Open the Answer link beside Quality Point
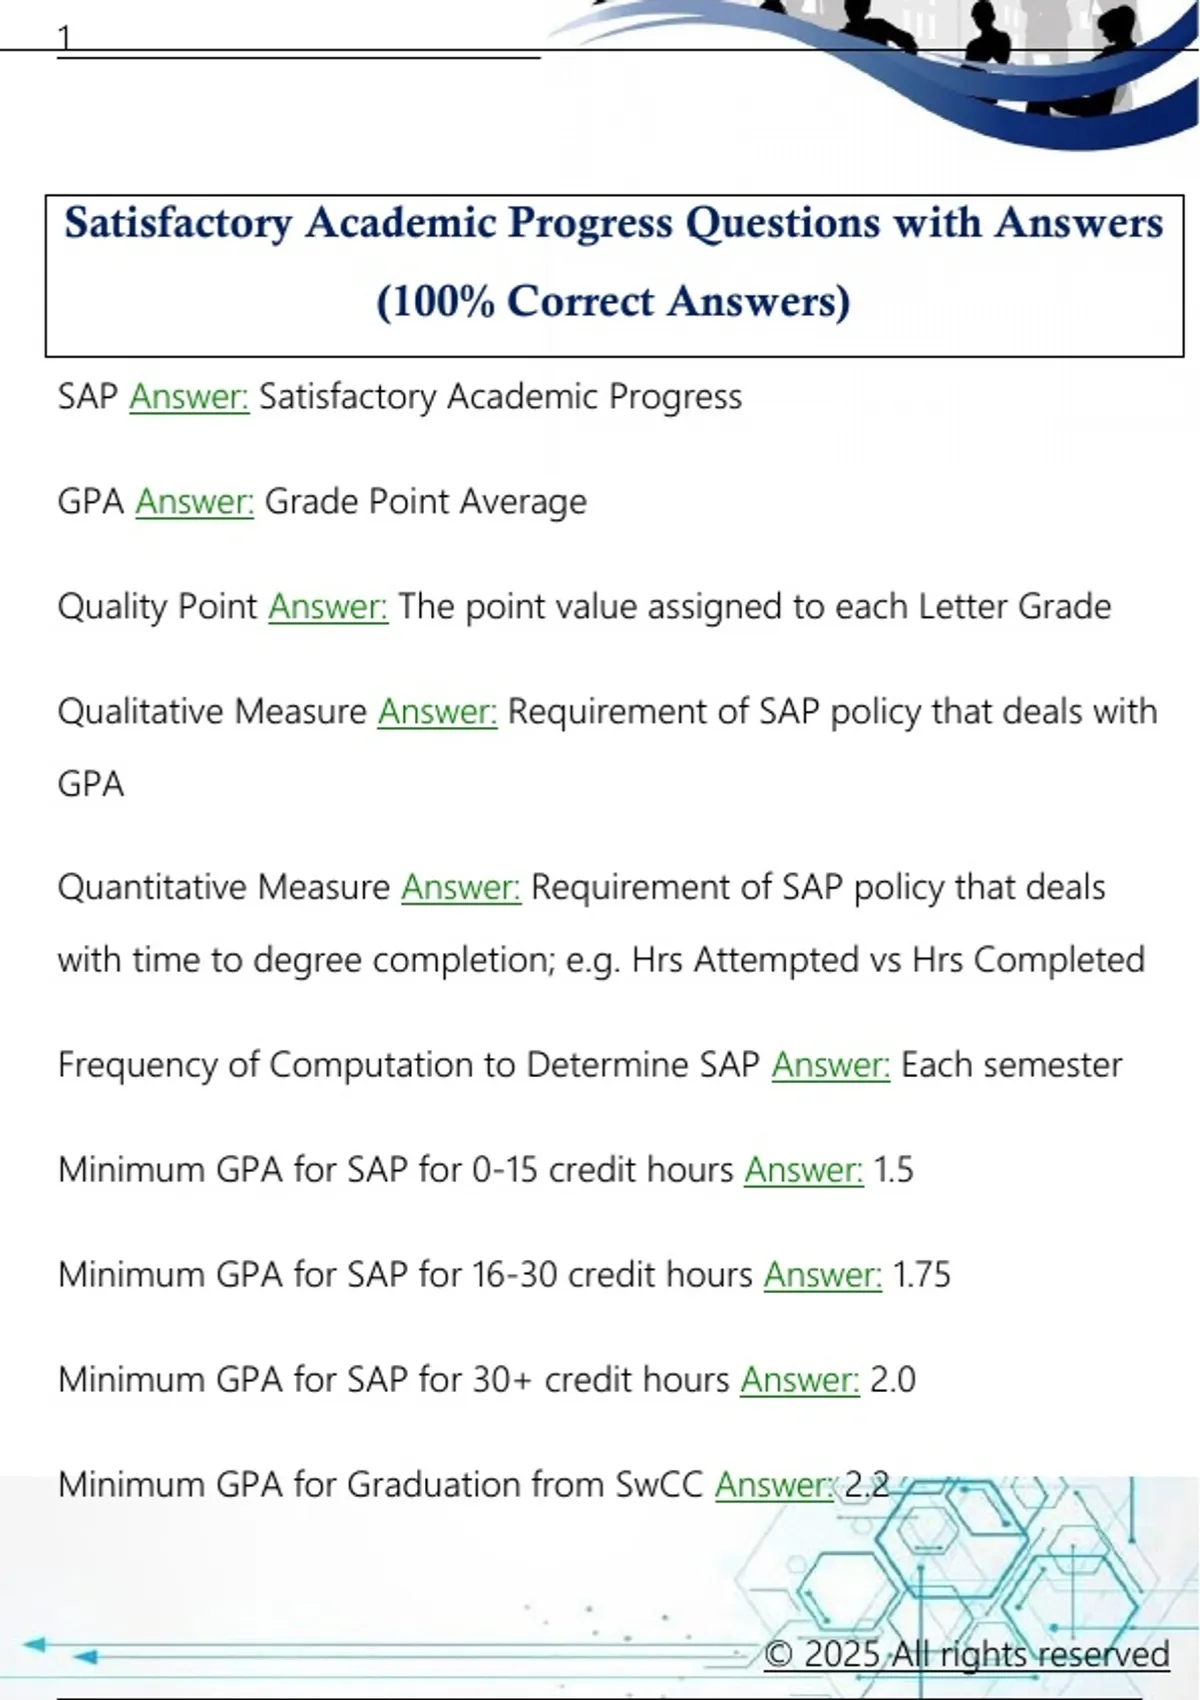Viewport: 1200px width, 1700px height. coord(328,607)
